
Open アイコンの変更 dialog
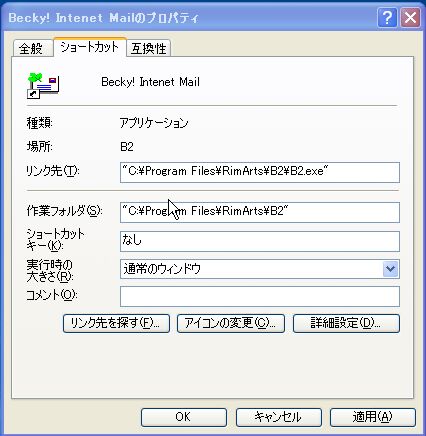coord(231,323)
